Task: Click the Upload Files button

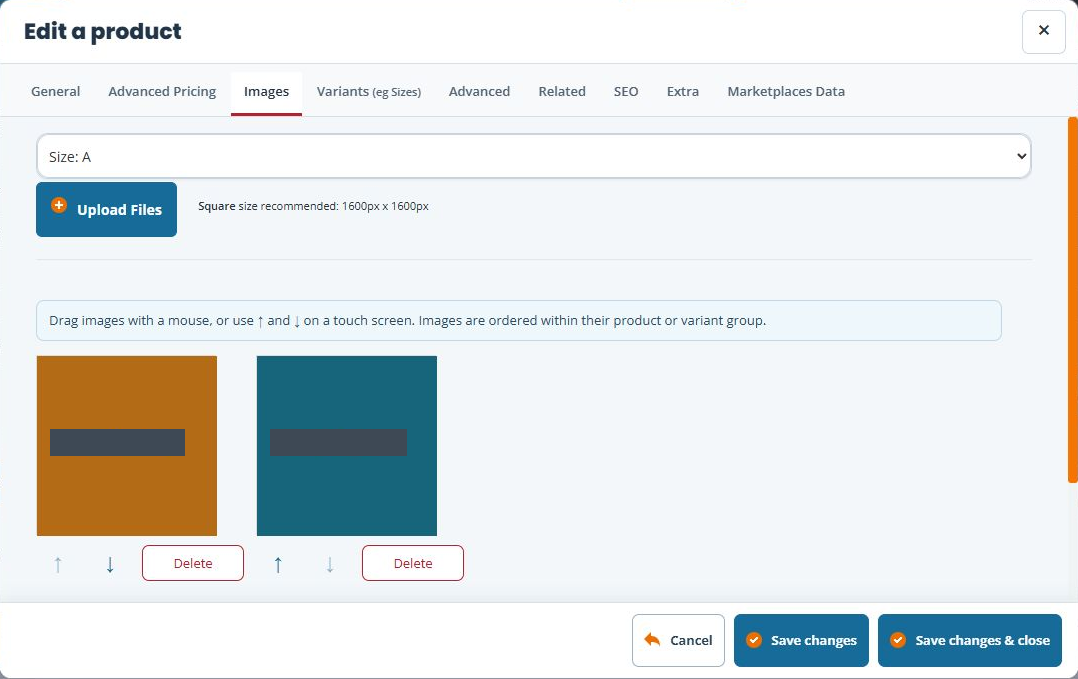Action: 107,210
